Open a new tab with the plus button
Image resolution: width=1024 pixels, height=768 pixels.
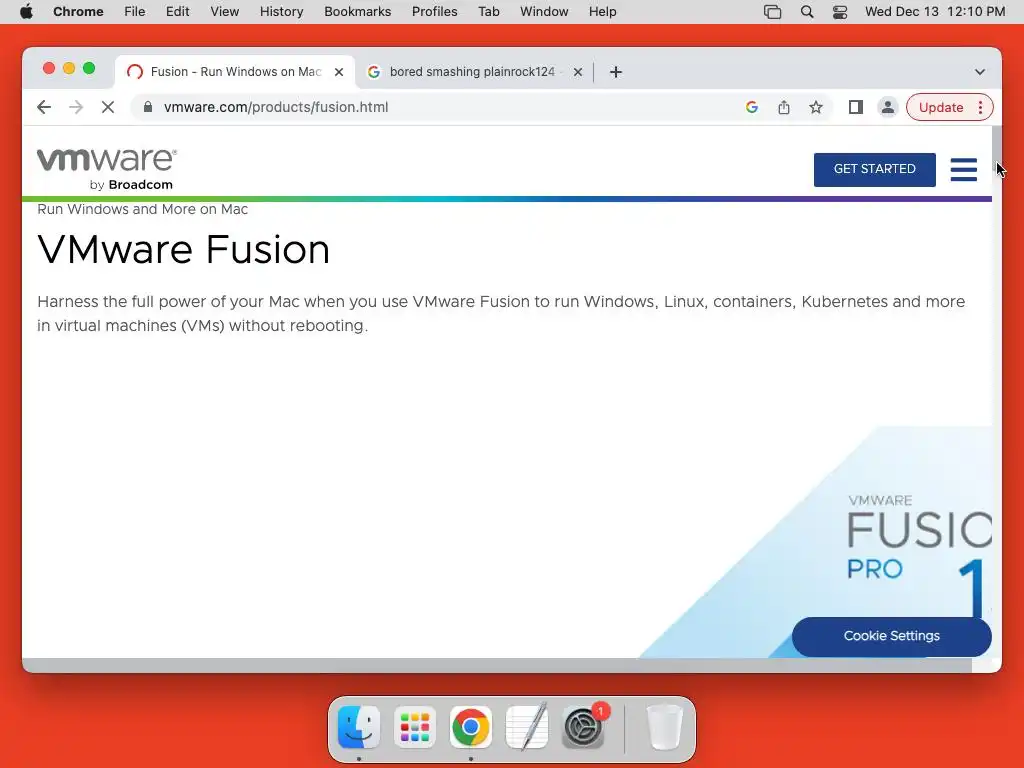click(x=616, y=72)
